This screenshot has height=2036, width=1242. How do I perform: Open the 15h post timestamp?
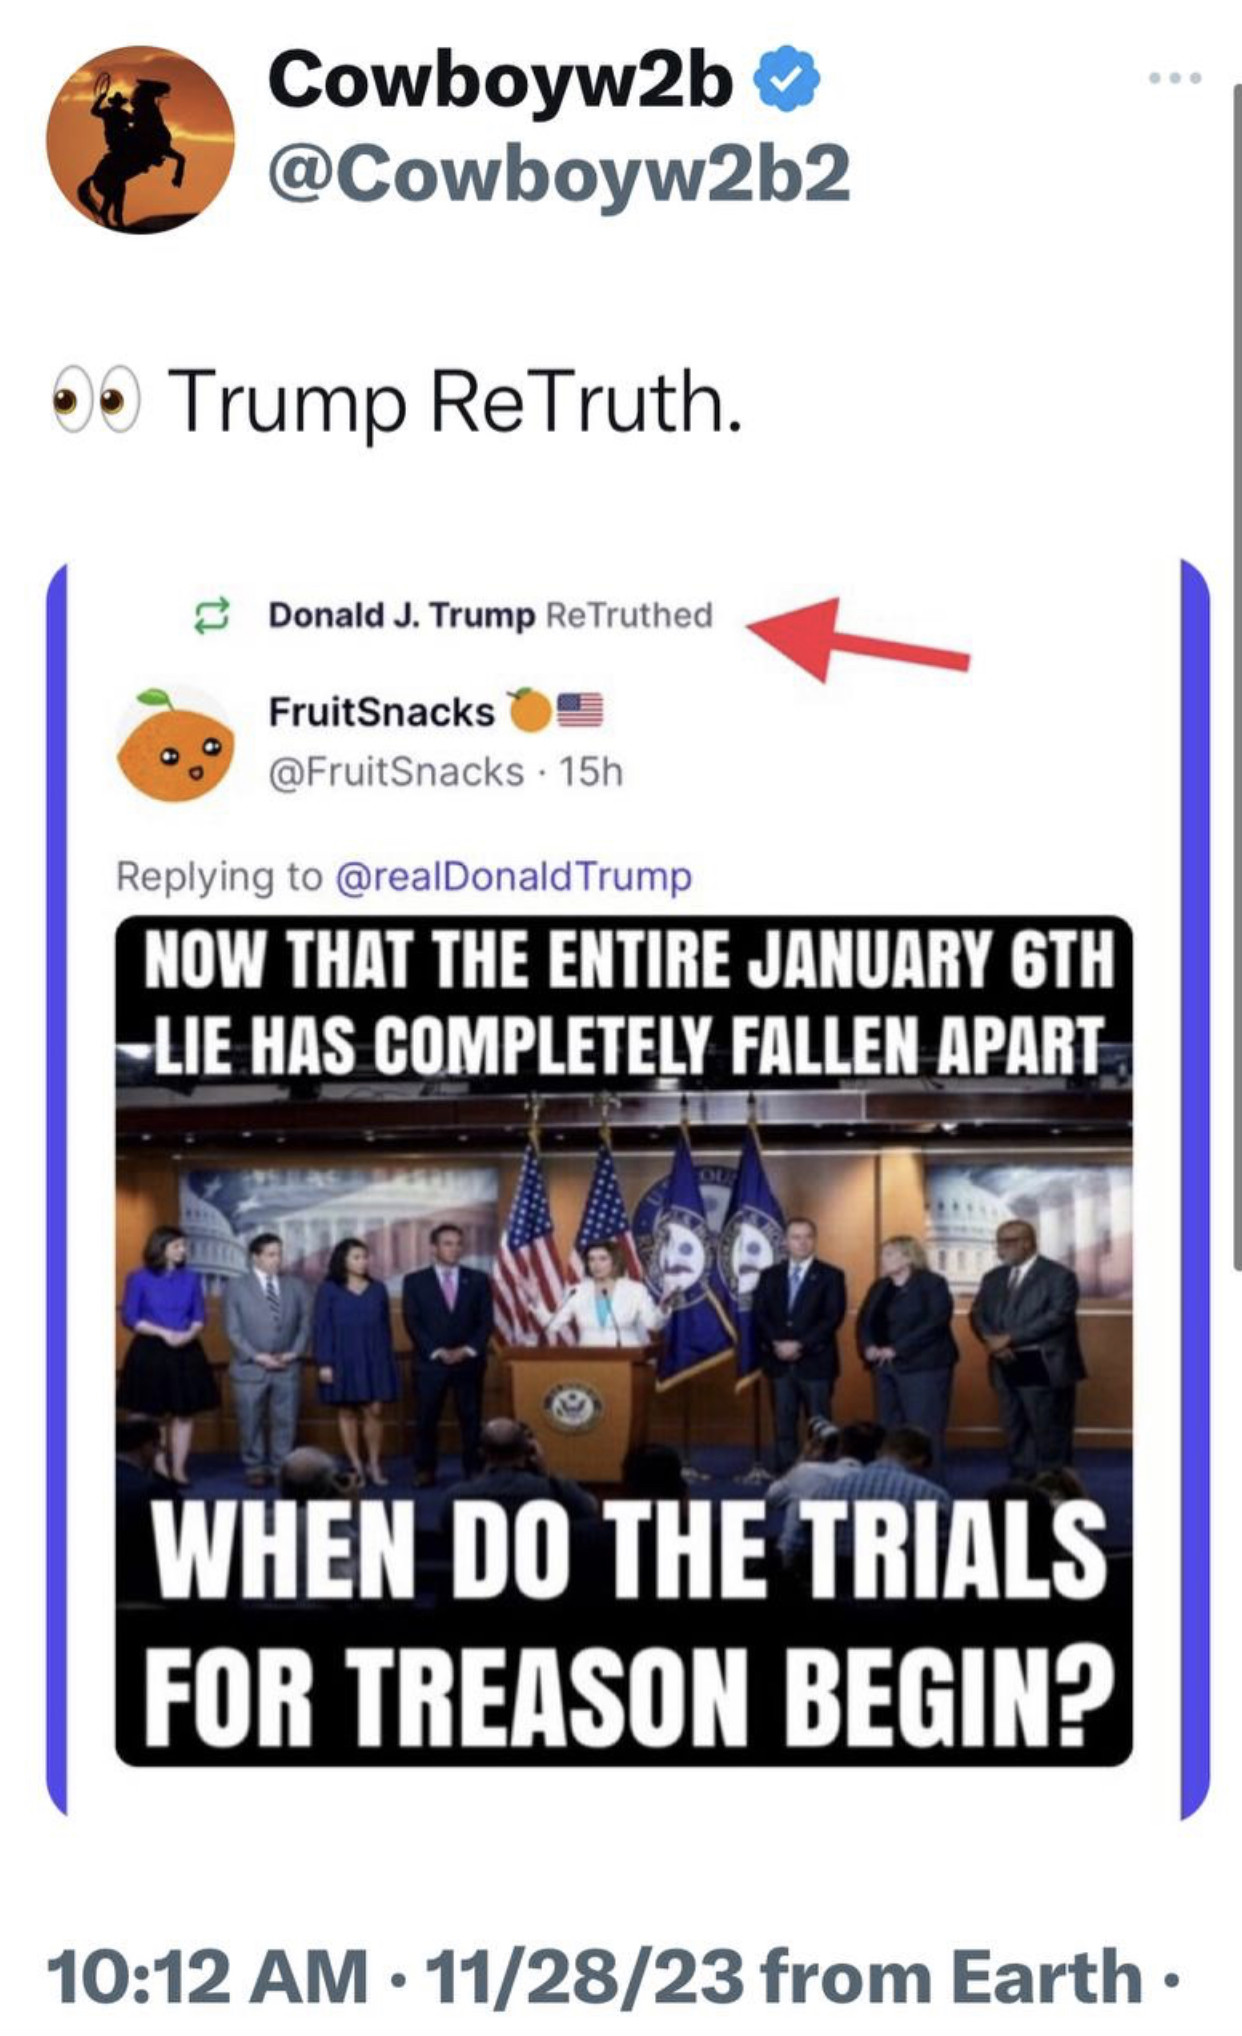(591, 771)
